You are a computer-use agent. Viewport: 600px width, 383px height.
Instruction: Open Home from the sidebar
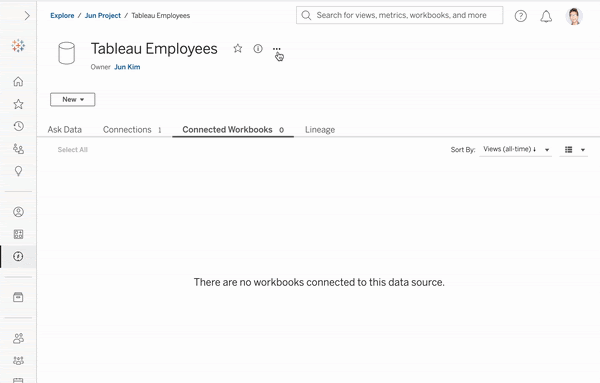[18, 81]
